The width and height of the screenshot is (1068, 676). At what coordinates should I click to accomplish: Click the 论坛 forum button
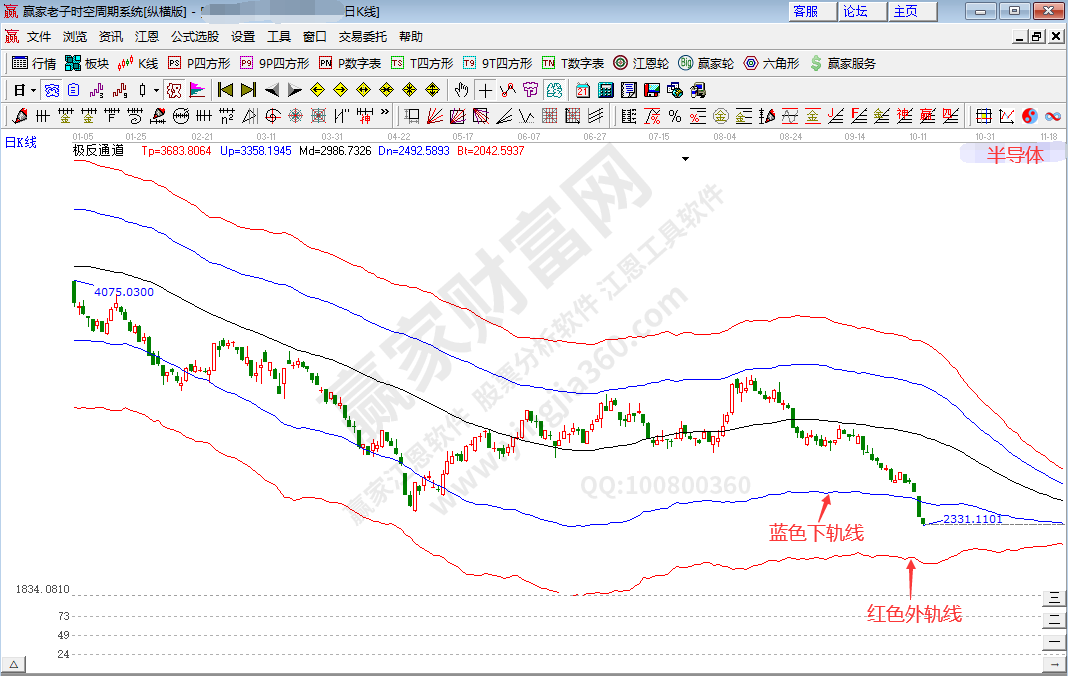(x=857, y=11)
